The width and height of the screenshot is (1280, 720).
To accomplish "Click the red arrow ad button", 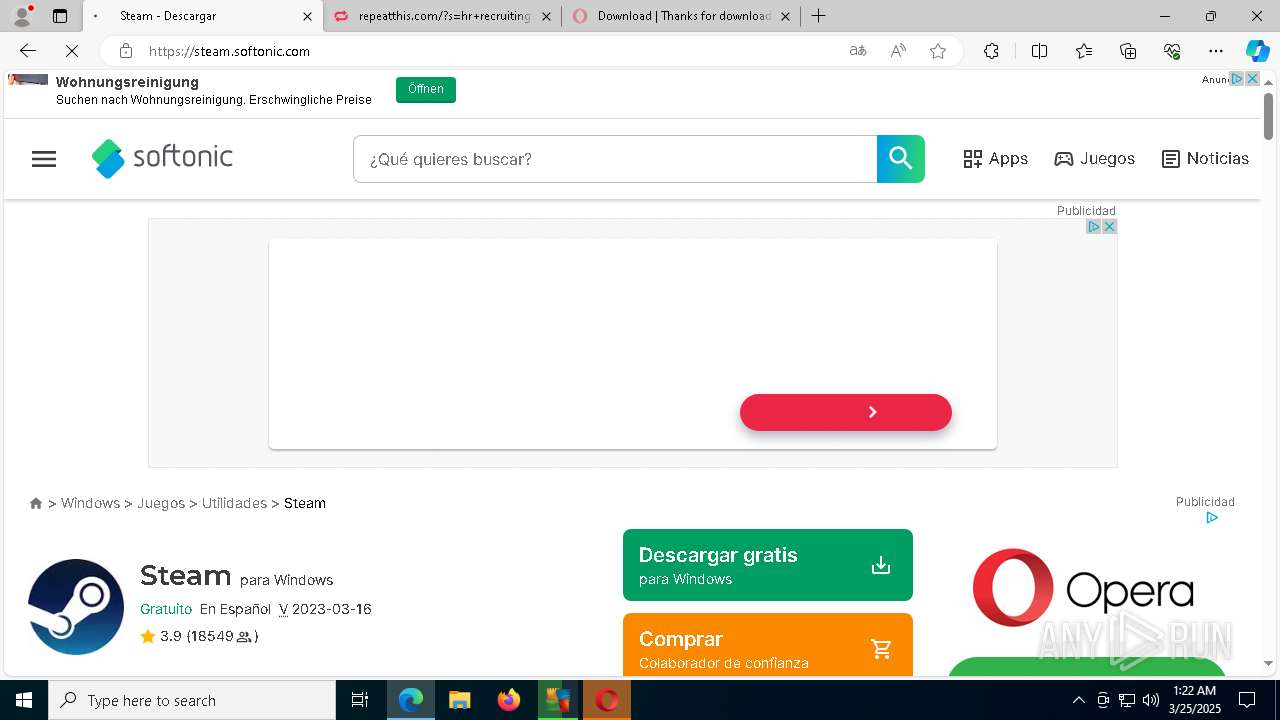I will pos(846,412).
